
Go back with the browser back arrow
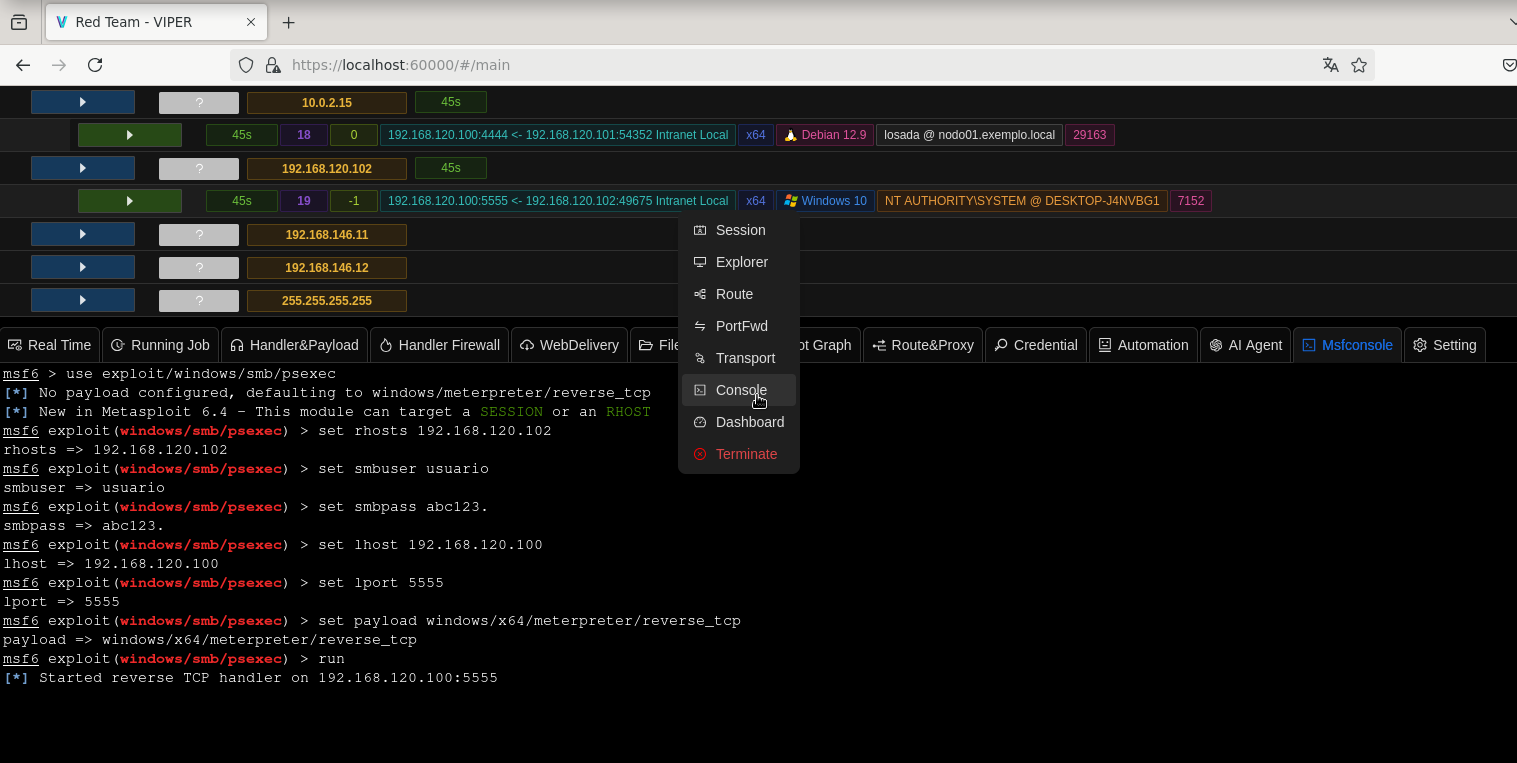23,65
